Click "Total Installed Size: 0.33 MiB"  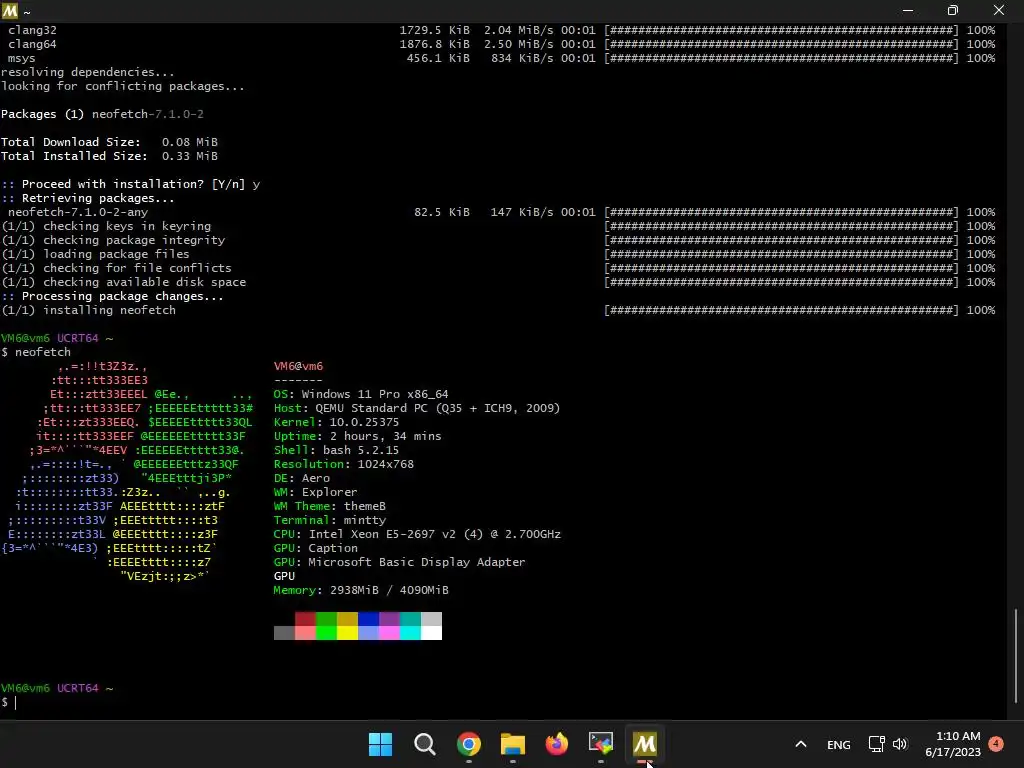coord(110,156)
